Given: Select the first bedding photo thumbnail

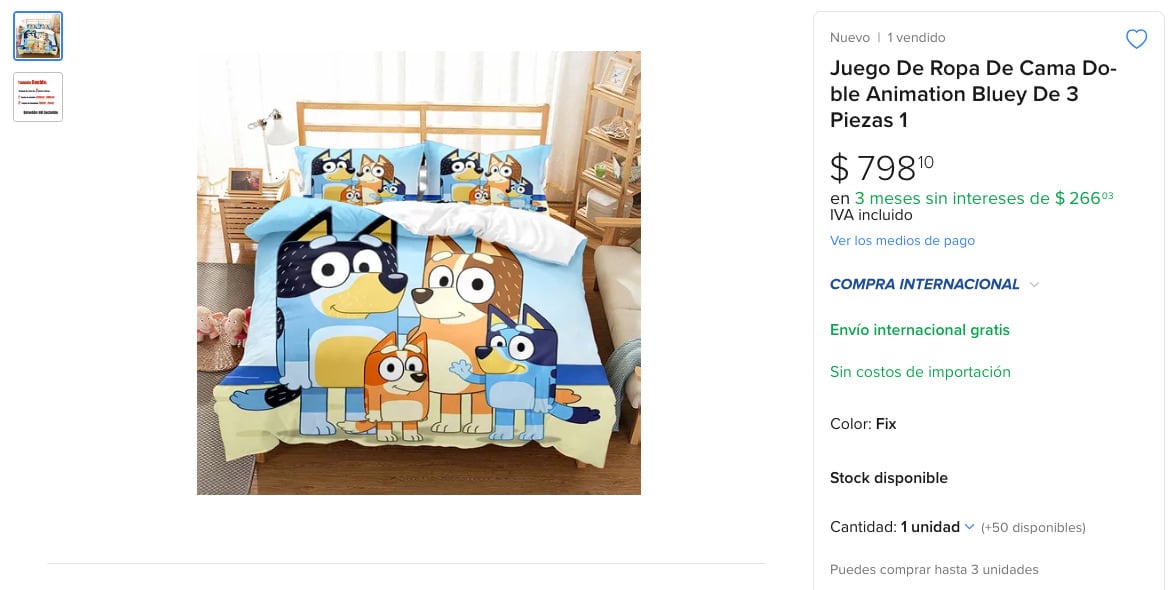Looking at the screenshot, I should click(38, 36).
